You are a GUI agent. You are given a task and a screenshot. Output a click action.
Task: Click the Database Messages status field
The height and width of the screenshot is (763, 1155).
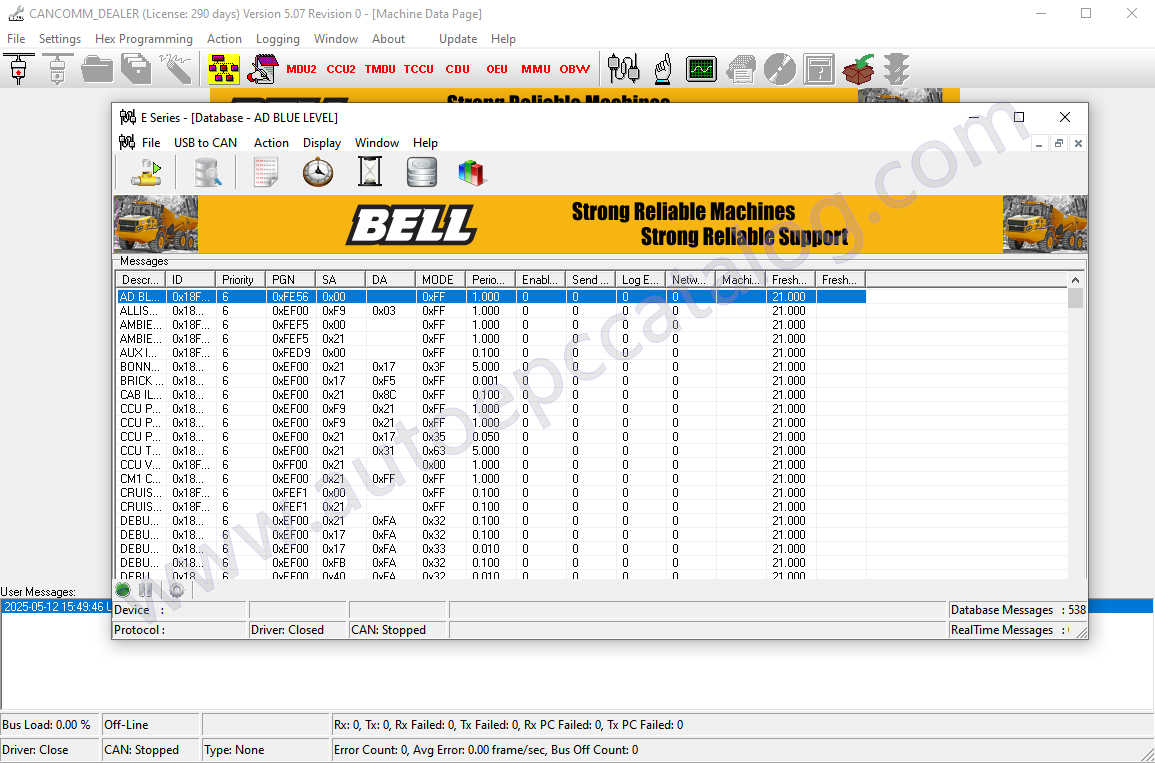1017,610
